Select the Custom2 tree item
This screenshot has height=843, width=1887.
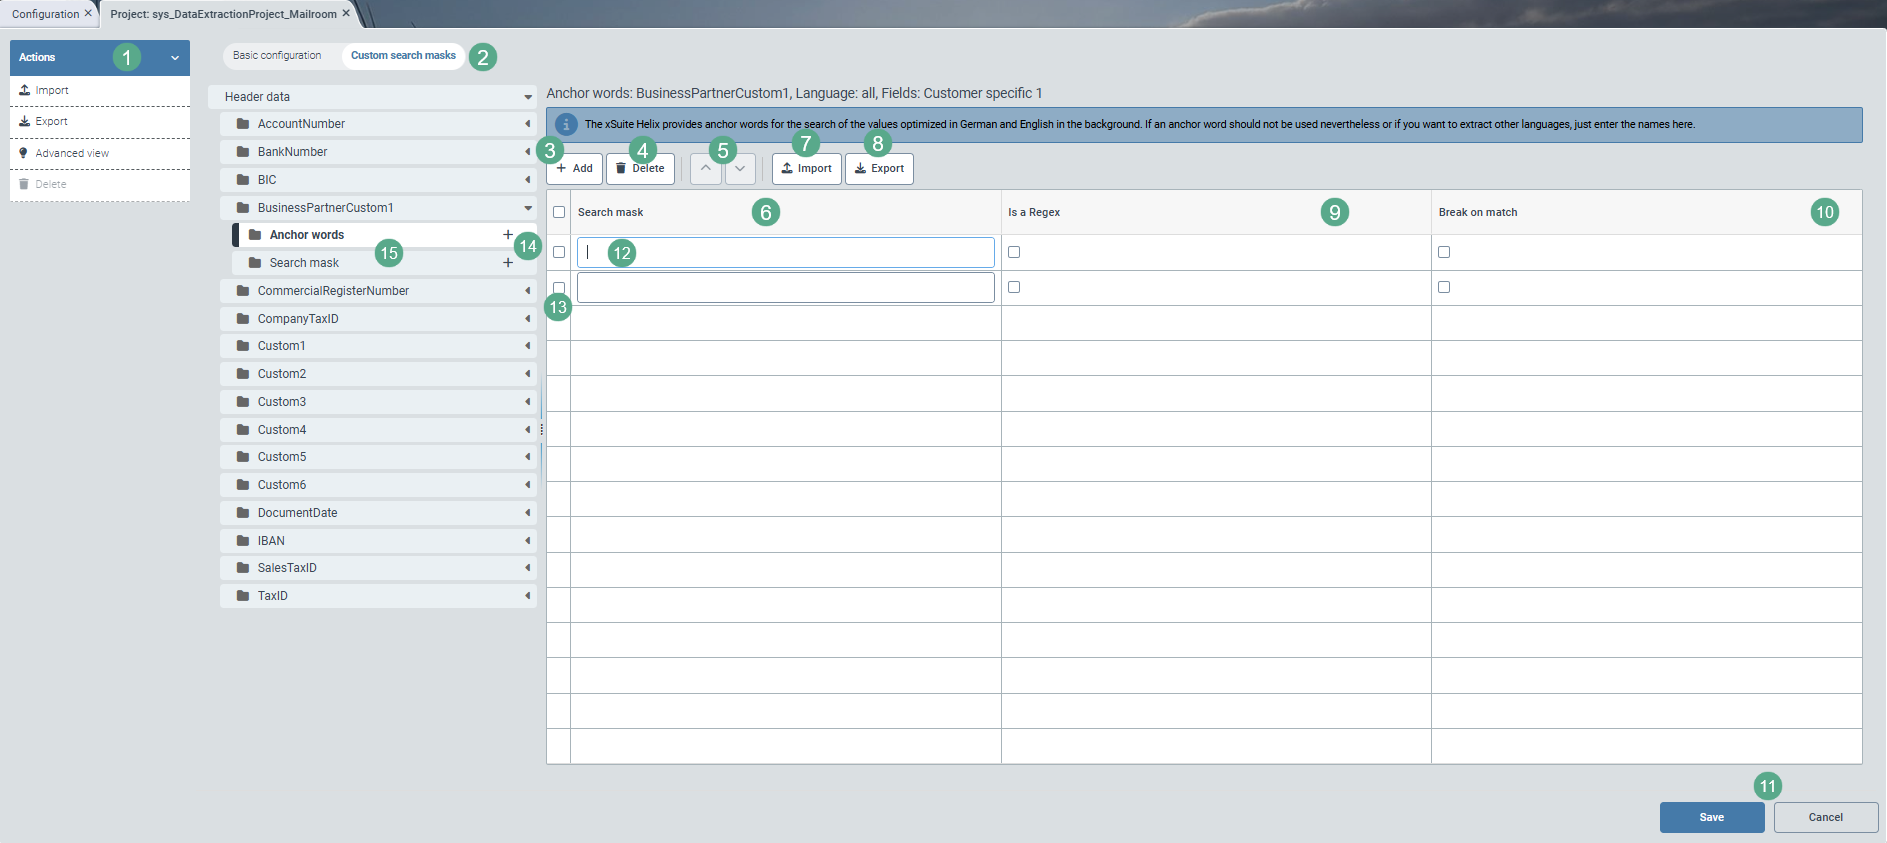click(378, 374)
